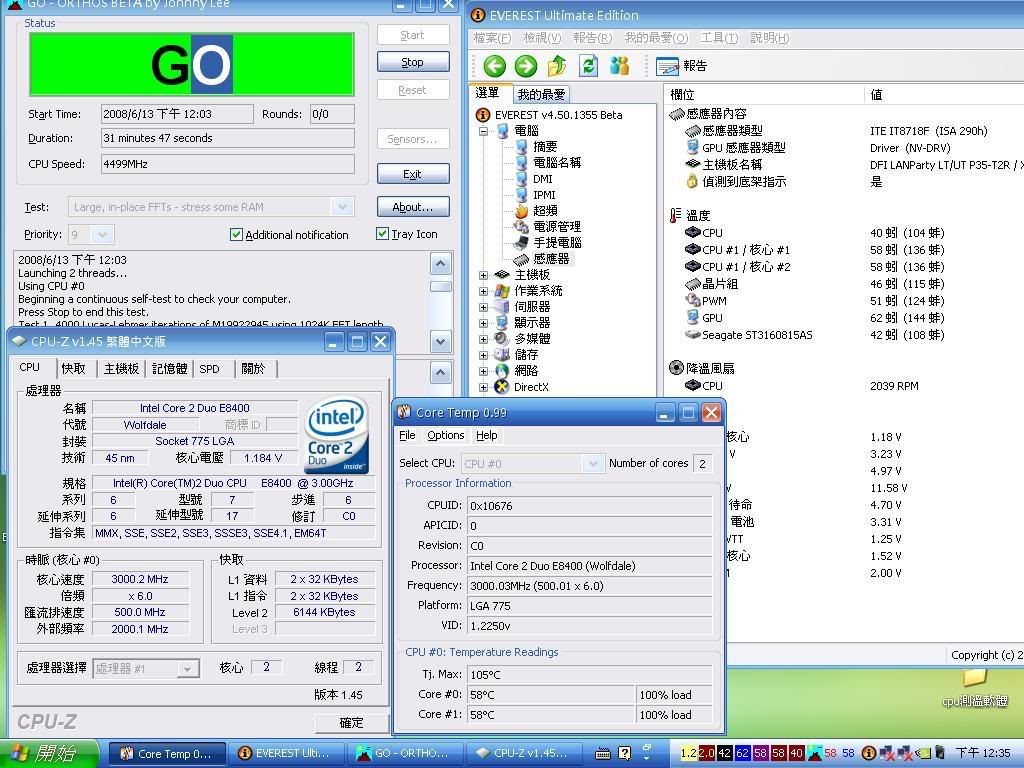Click the ORTHOS Exit button

pos(413,174)
